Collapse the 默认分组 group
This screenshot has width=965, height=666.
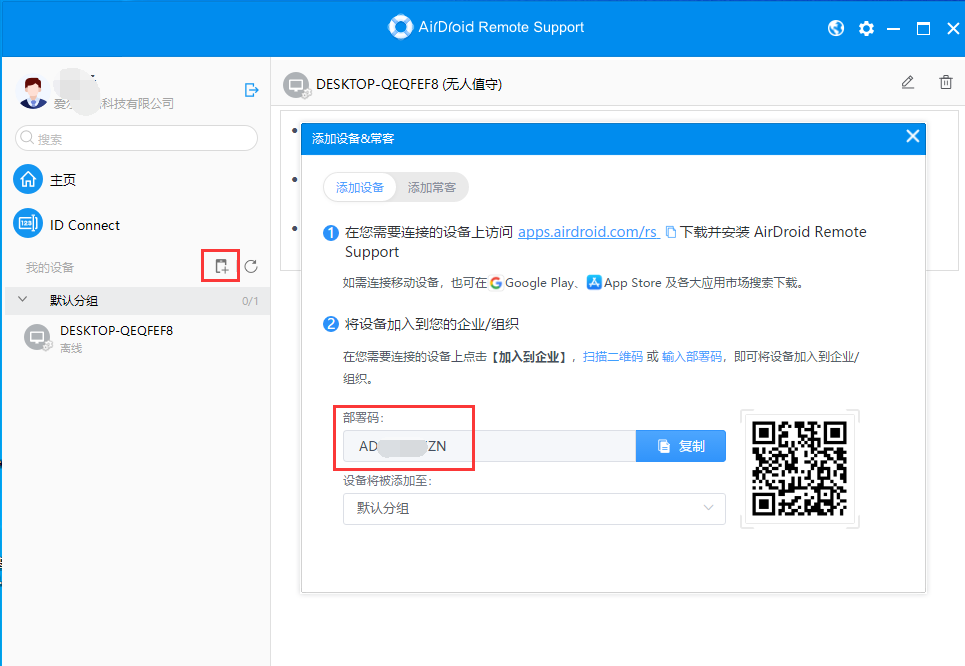click(x=23, y=299)
